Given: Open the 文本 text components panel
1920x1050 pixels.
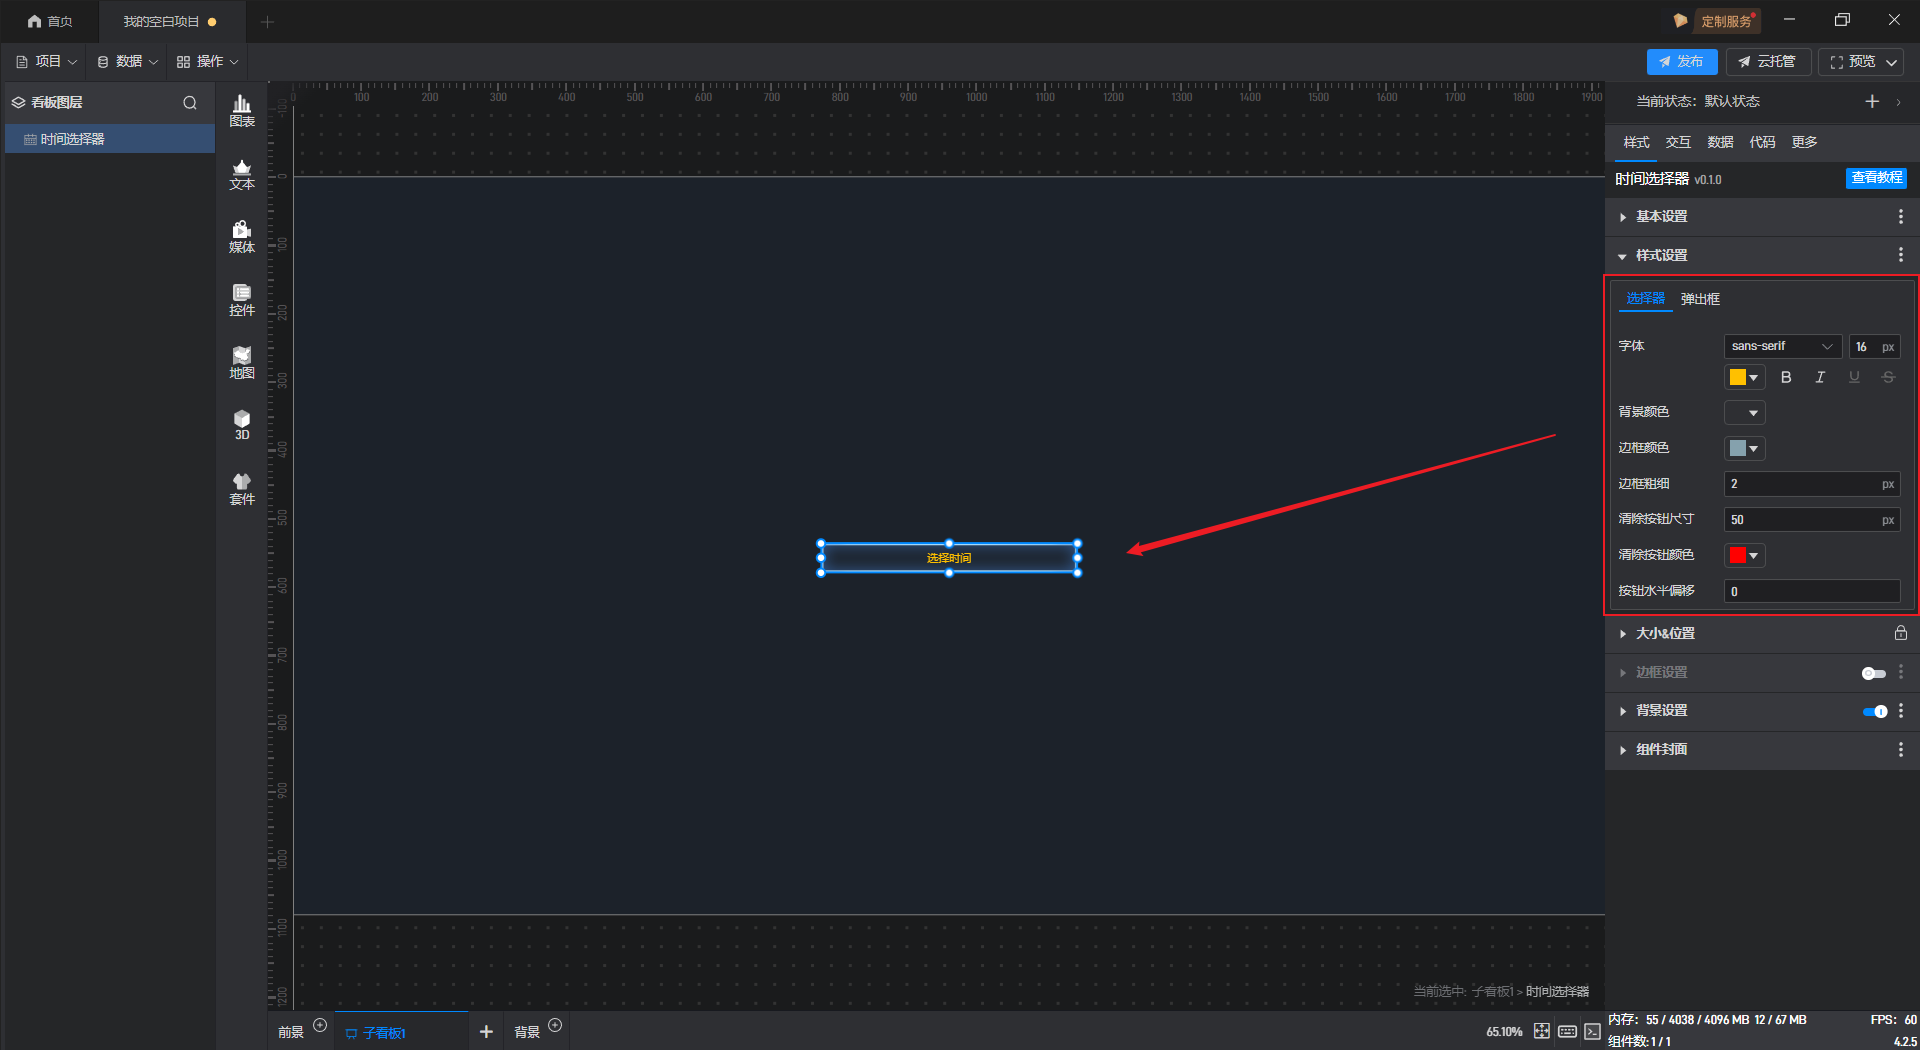Looking at the screenshot, I should click(242, 174).
